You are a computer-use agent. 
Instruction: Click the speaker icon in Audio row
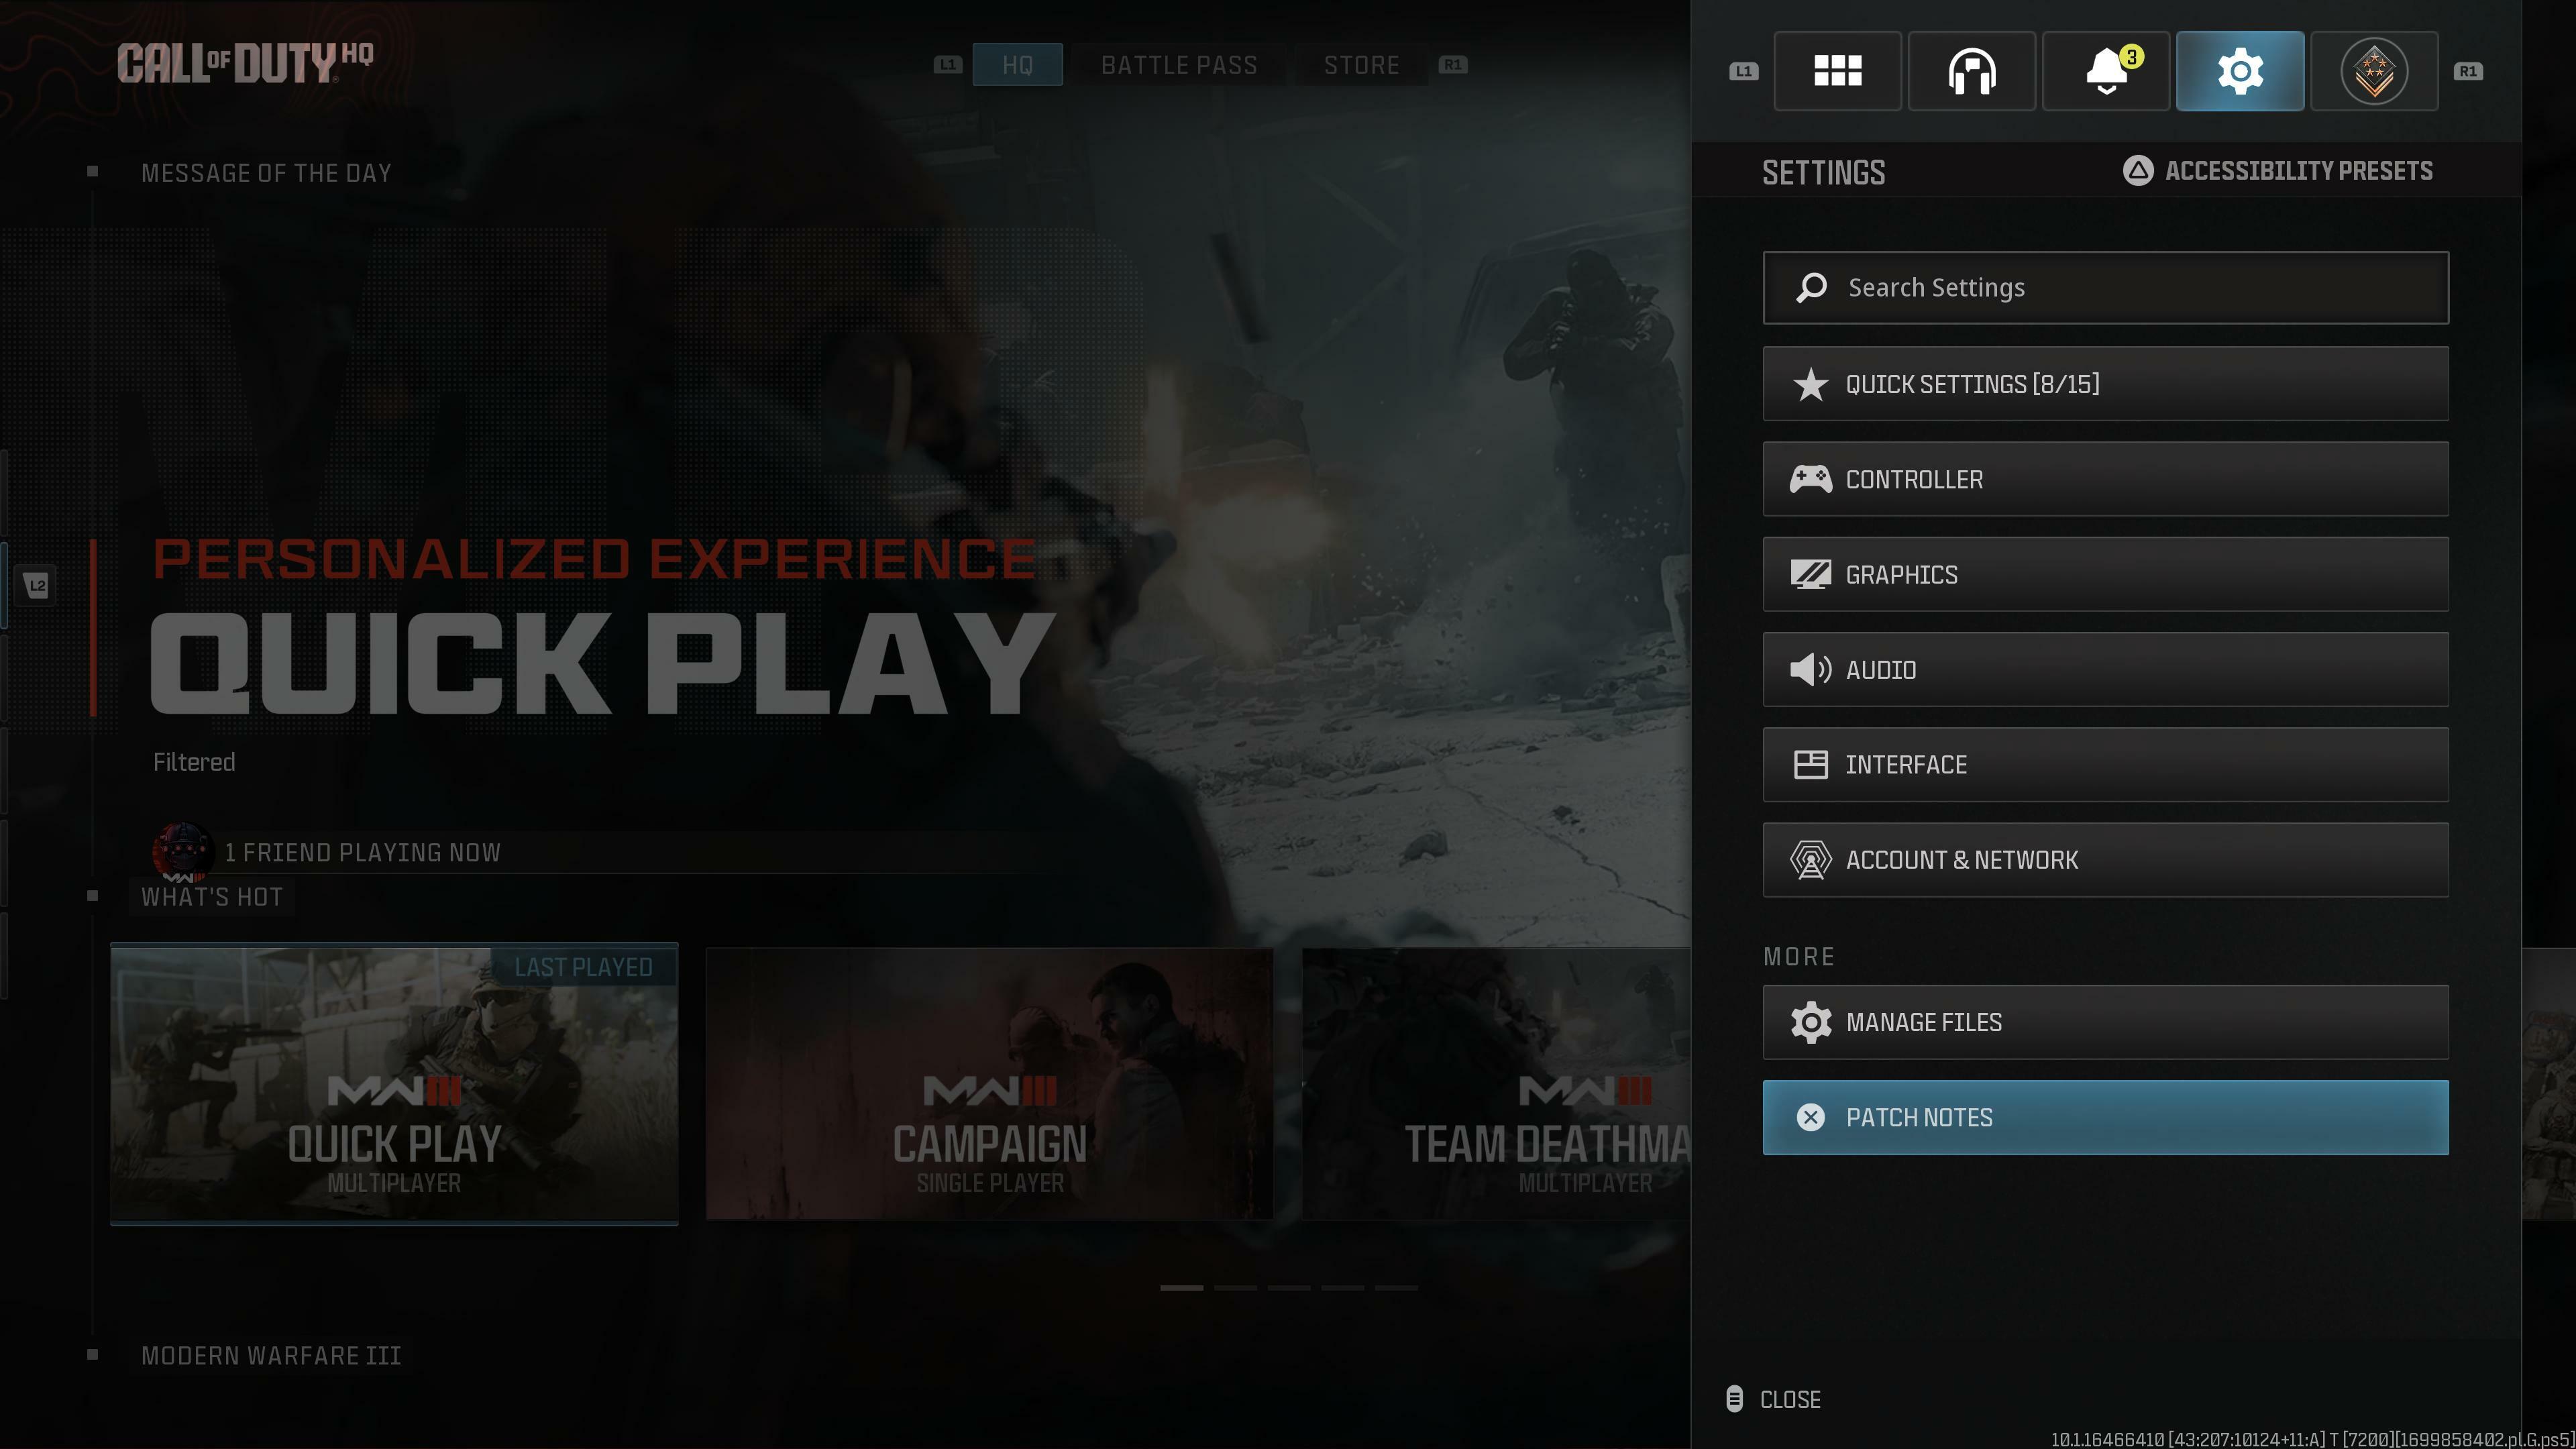pyautogui.click(x=1810, y=669)
